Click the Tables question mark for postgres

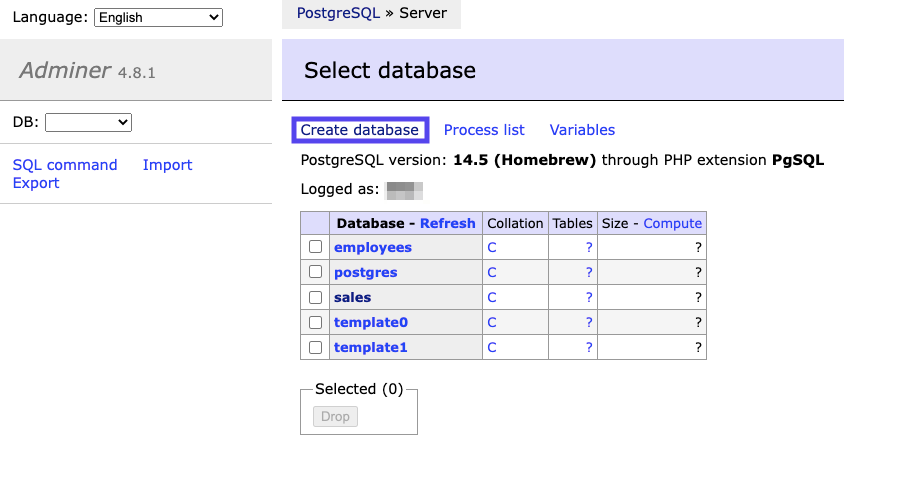point(589,272)
